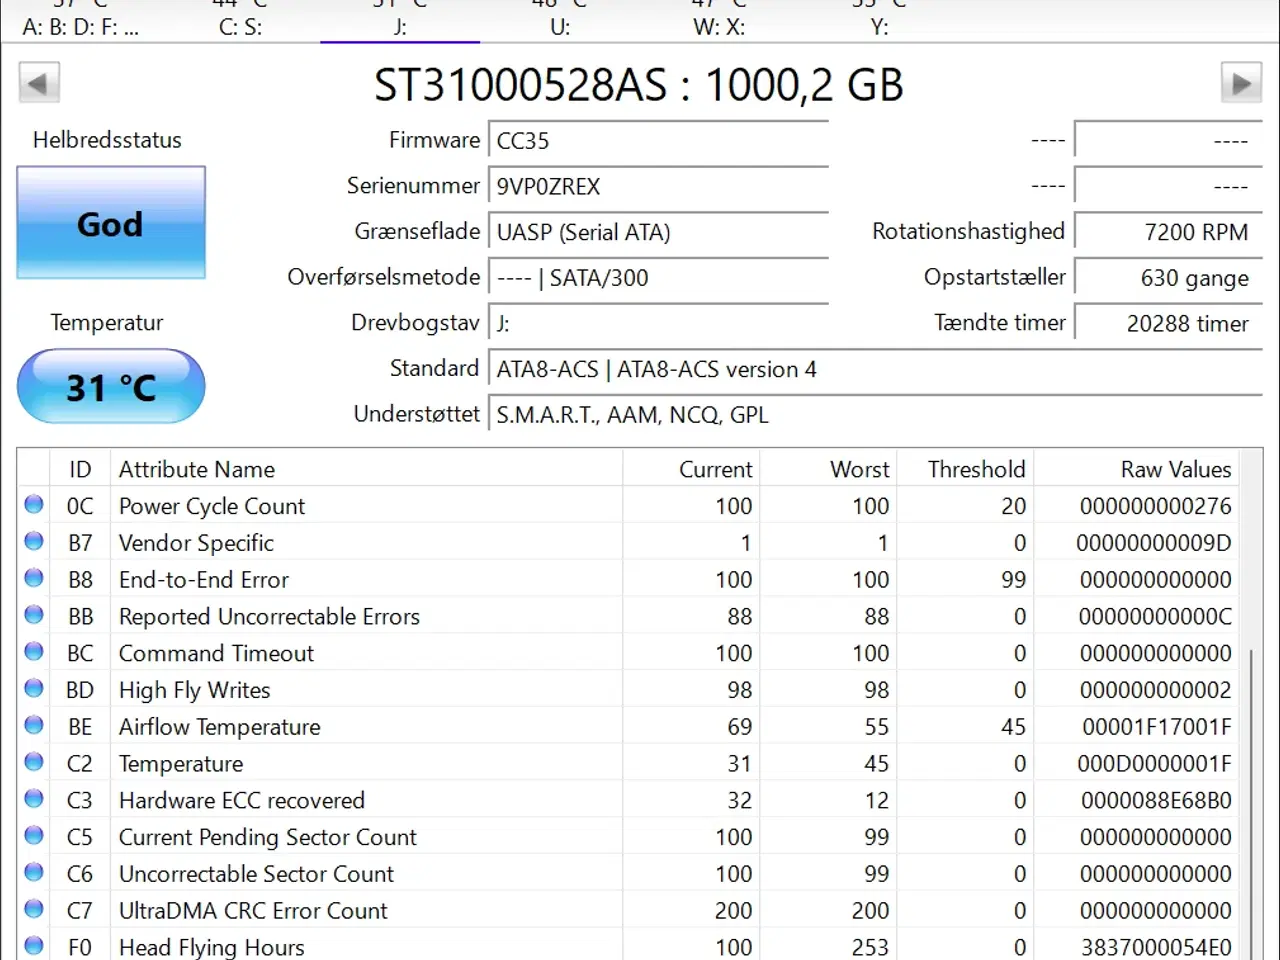
Task: Select the Current Pending Sector Count name
Action: pos(268,837)
